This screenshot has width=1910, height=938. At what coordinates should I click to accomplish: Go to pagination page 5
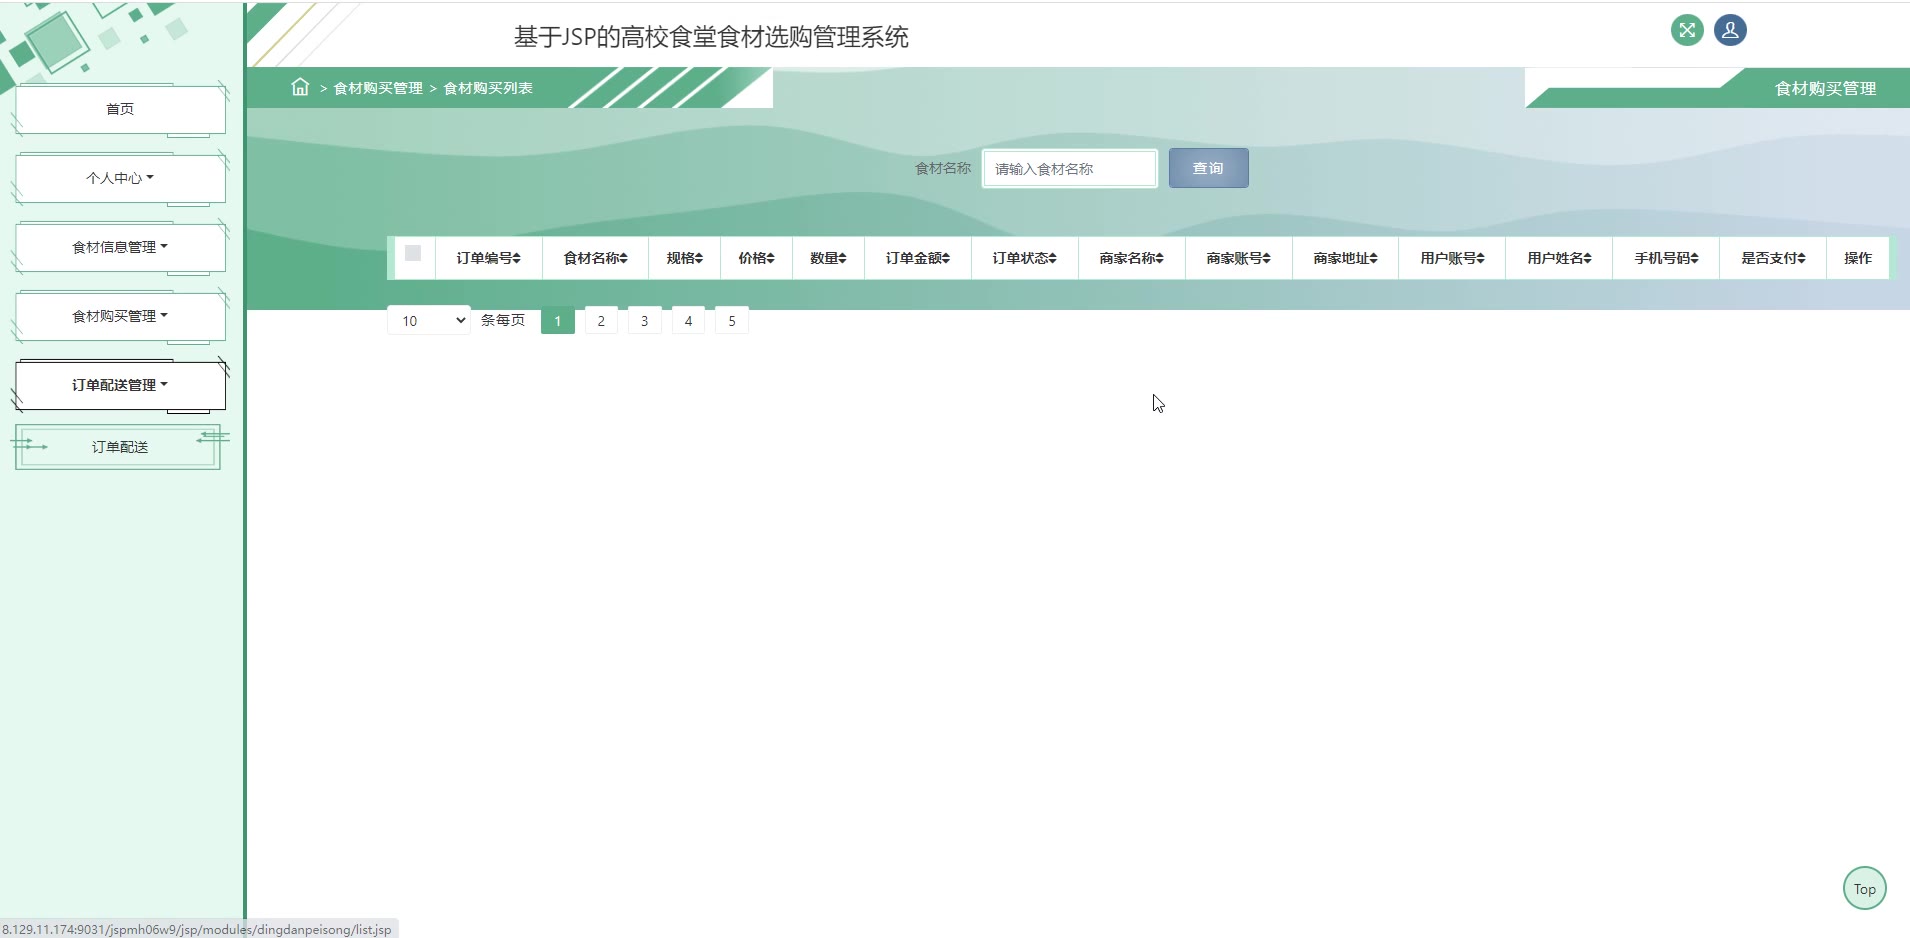(732, 320)
